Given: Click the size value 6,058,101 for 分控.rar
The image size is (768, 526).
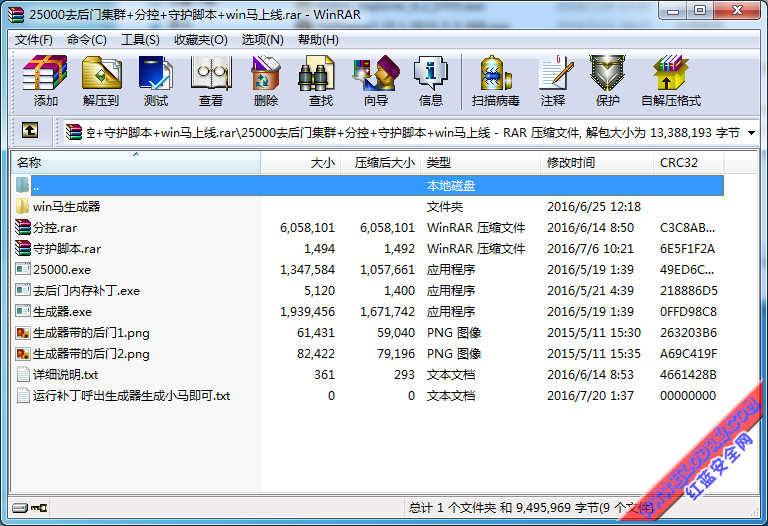Looking at the screenshot, I should [307, 228].
